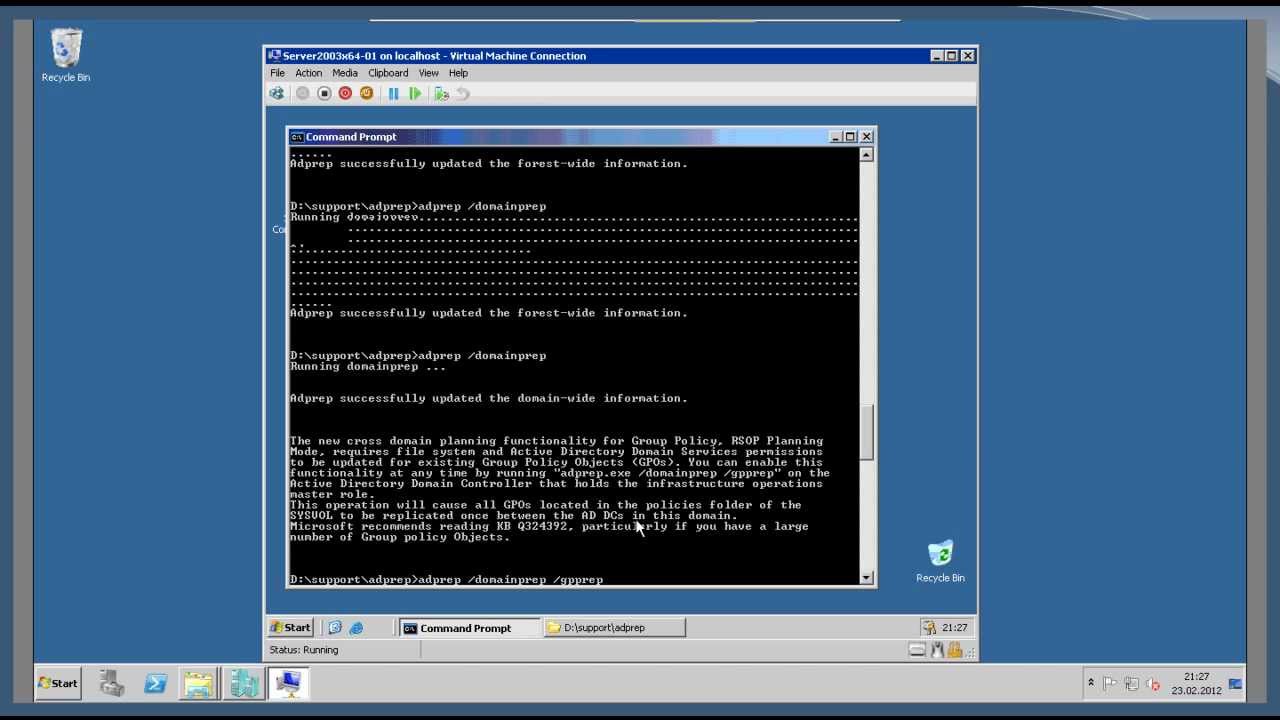This screenshot has height=720, width=1280.
Task: Open the Media menu
Action: coord(345,73)
